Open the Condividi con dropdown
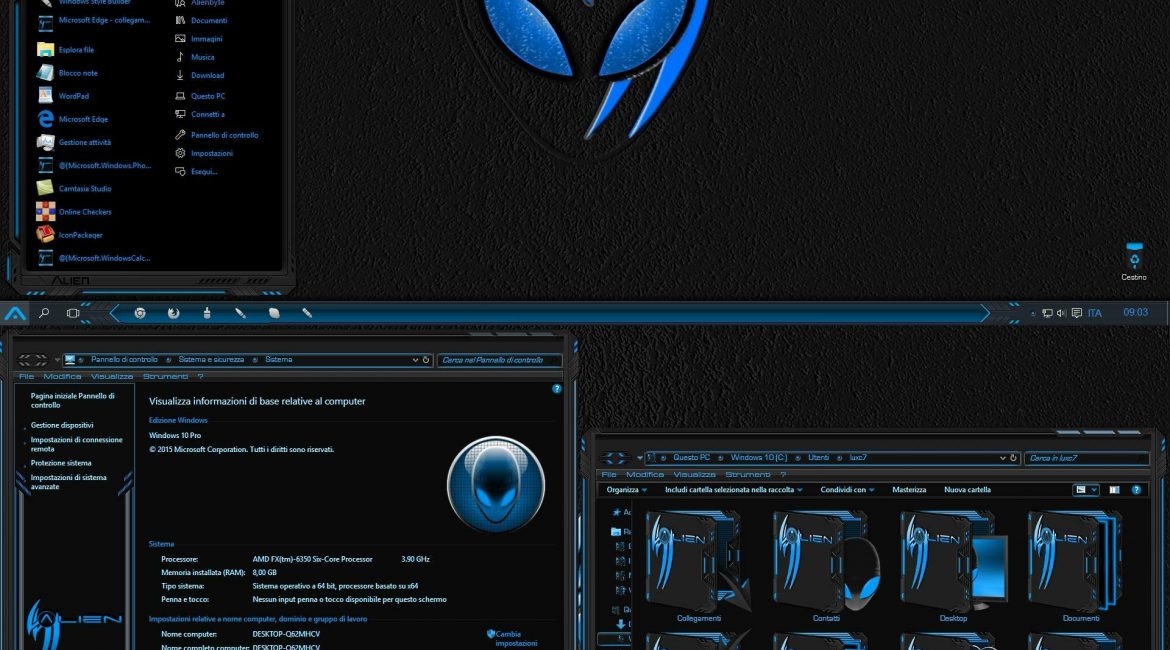 pos(847,490)
